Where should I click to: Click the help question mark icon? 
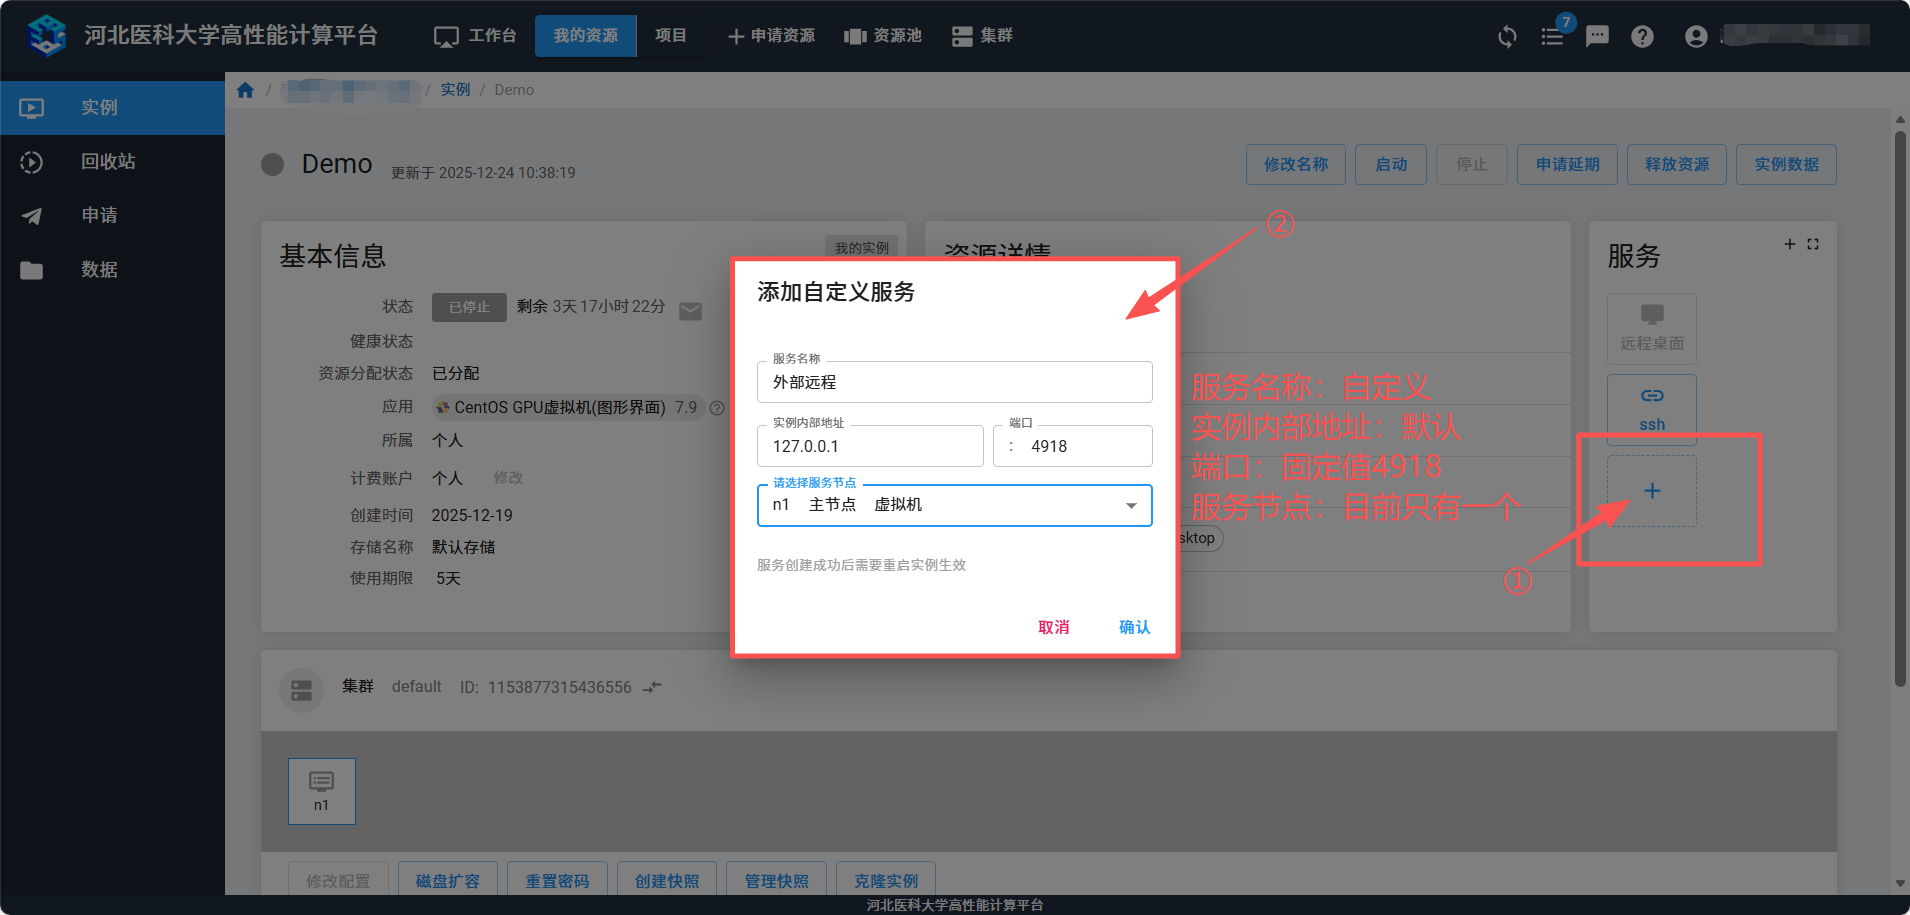pos(1642,37)
